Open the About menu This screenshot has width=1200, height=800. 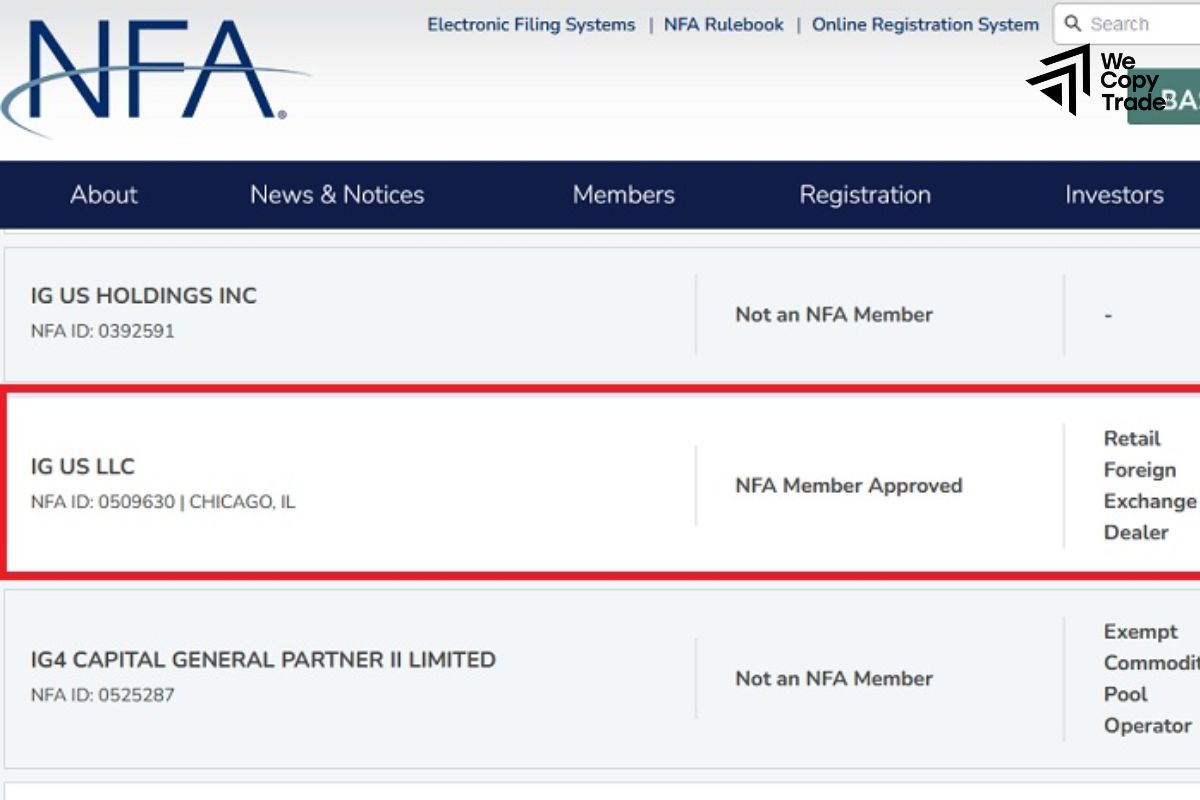coord(104,195)
